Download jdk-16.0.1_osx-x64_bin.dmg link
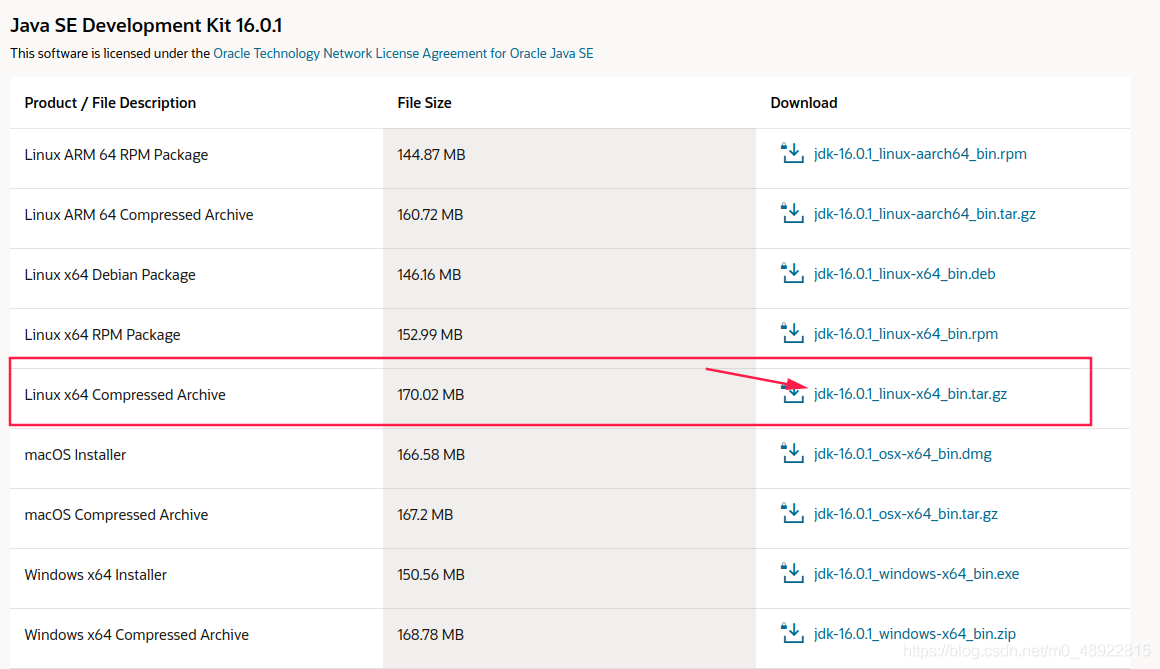Viewport: 1160px width, 669px height. (x=903, y=454)
